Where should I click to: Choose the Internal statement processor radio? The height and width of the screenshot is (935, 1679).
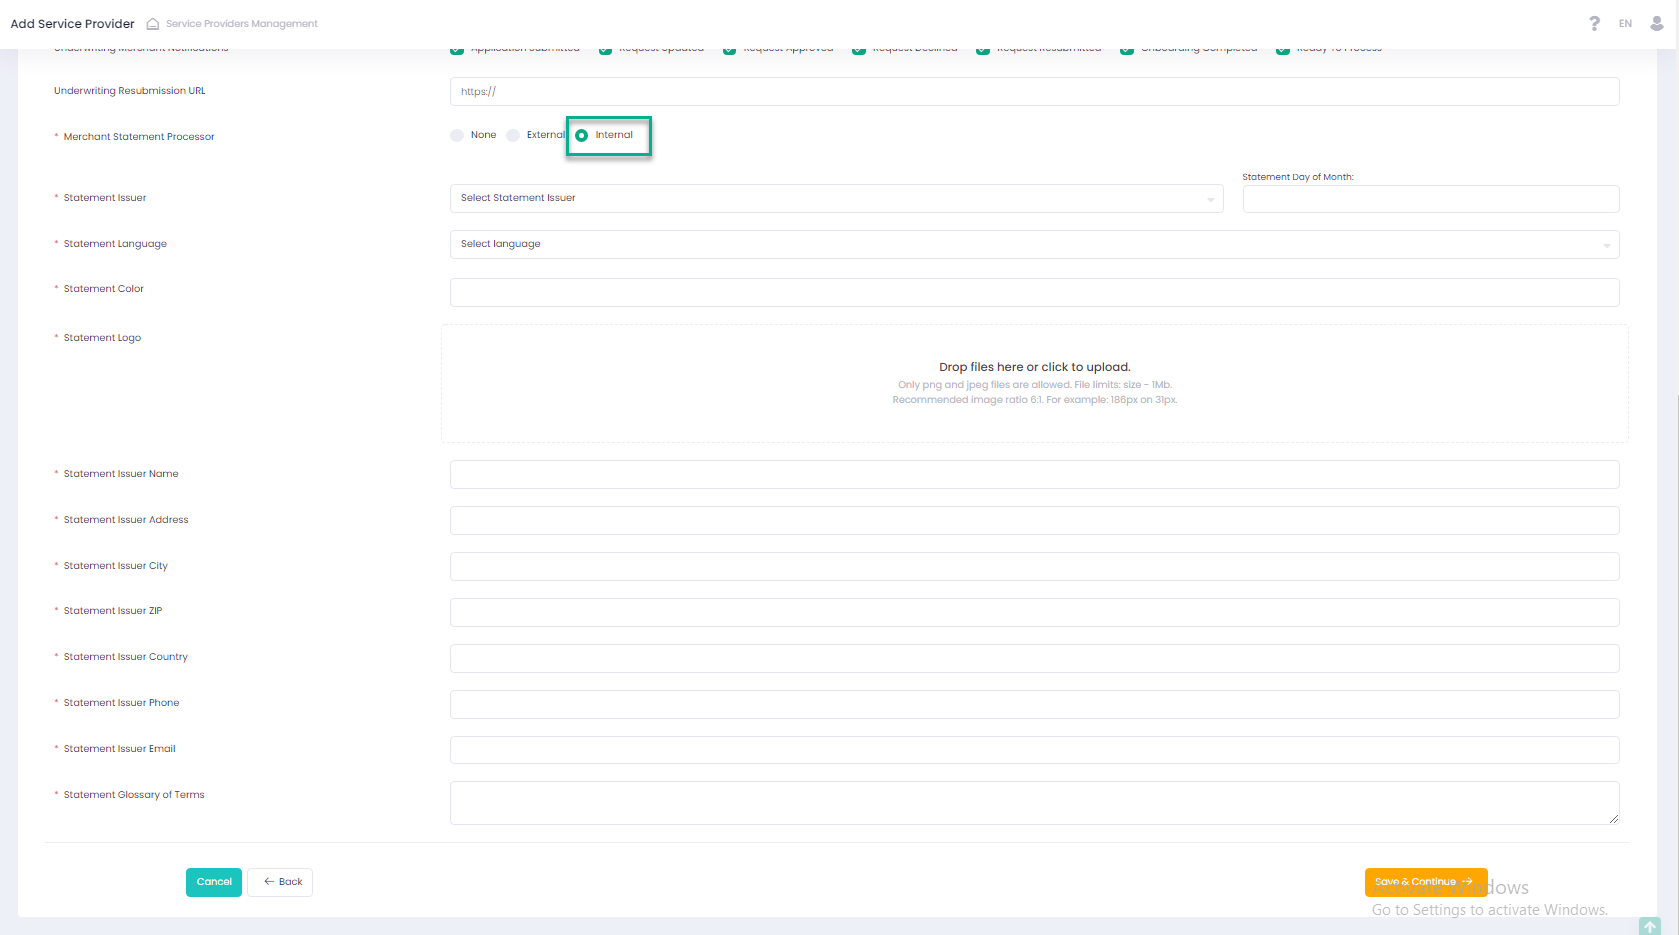coord(582,136)
